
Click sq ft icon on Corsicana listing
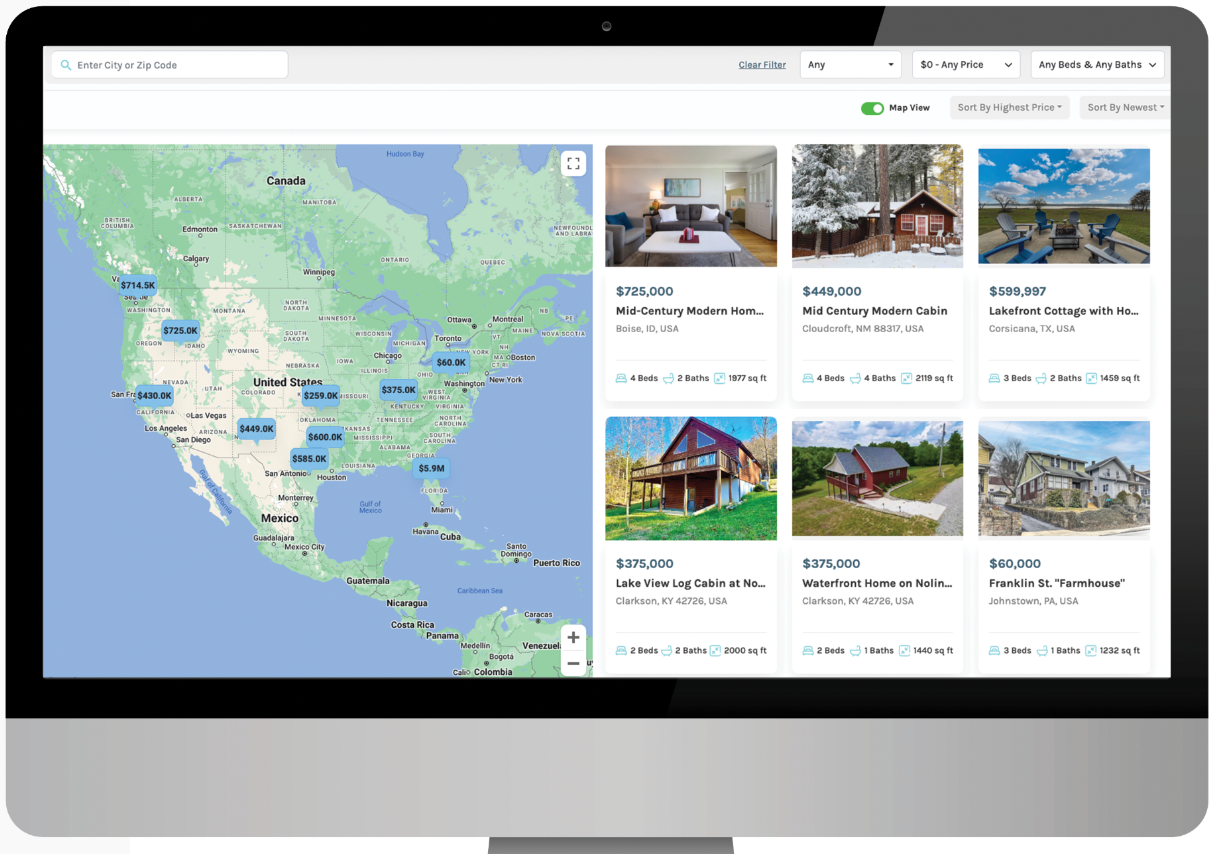point(1091,379)
